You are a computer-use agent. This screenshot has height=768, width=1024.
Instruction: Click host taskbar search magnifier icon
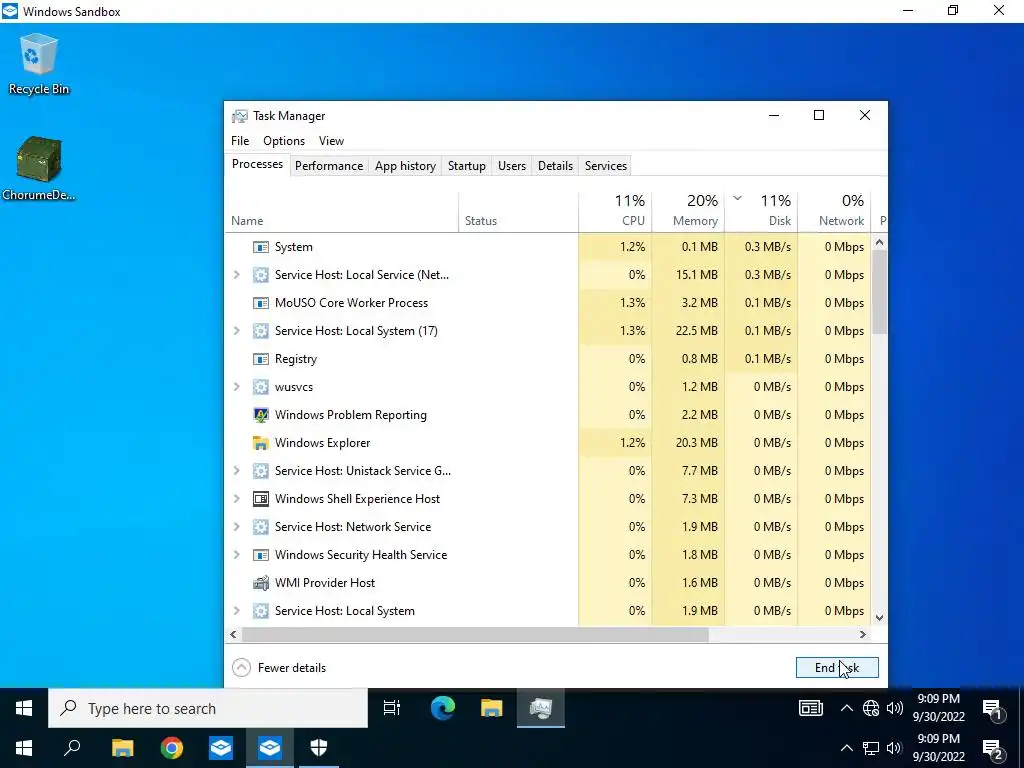pos(72,748)
